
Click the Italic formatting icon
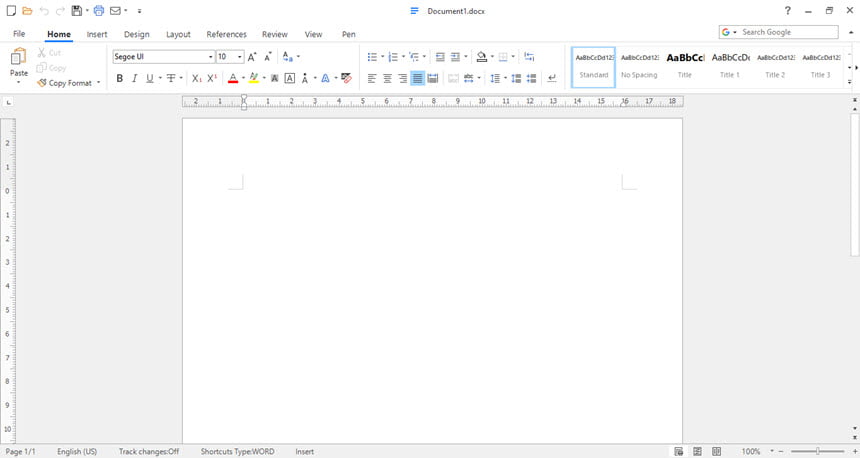click(134, 78)
